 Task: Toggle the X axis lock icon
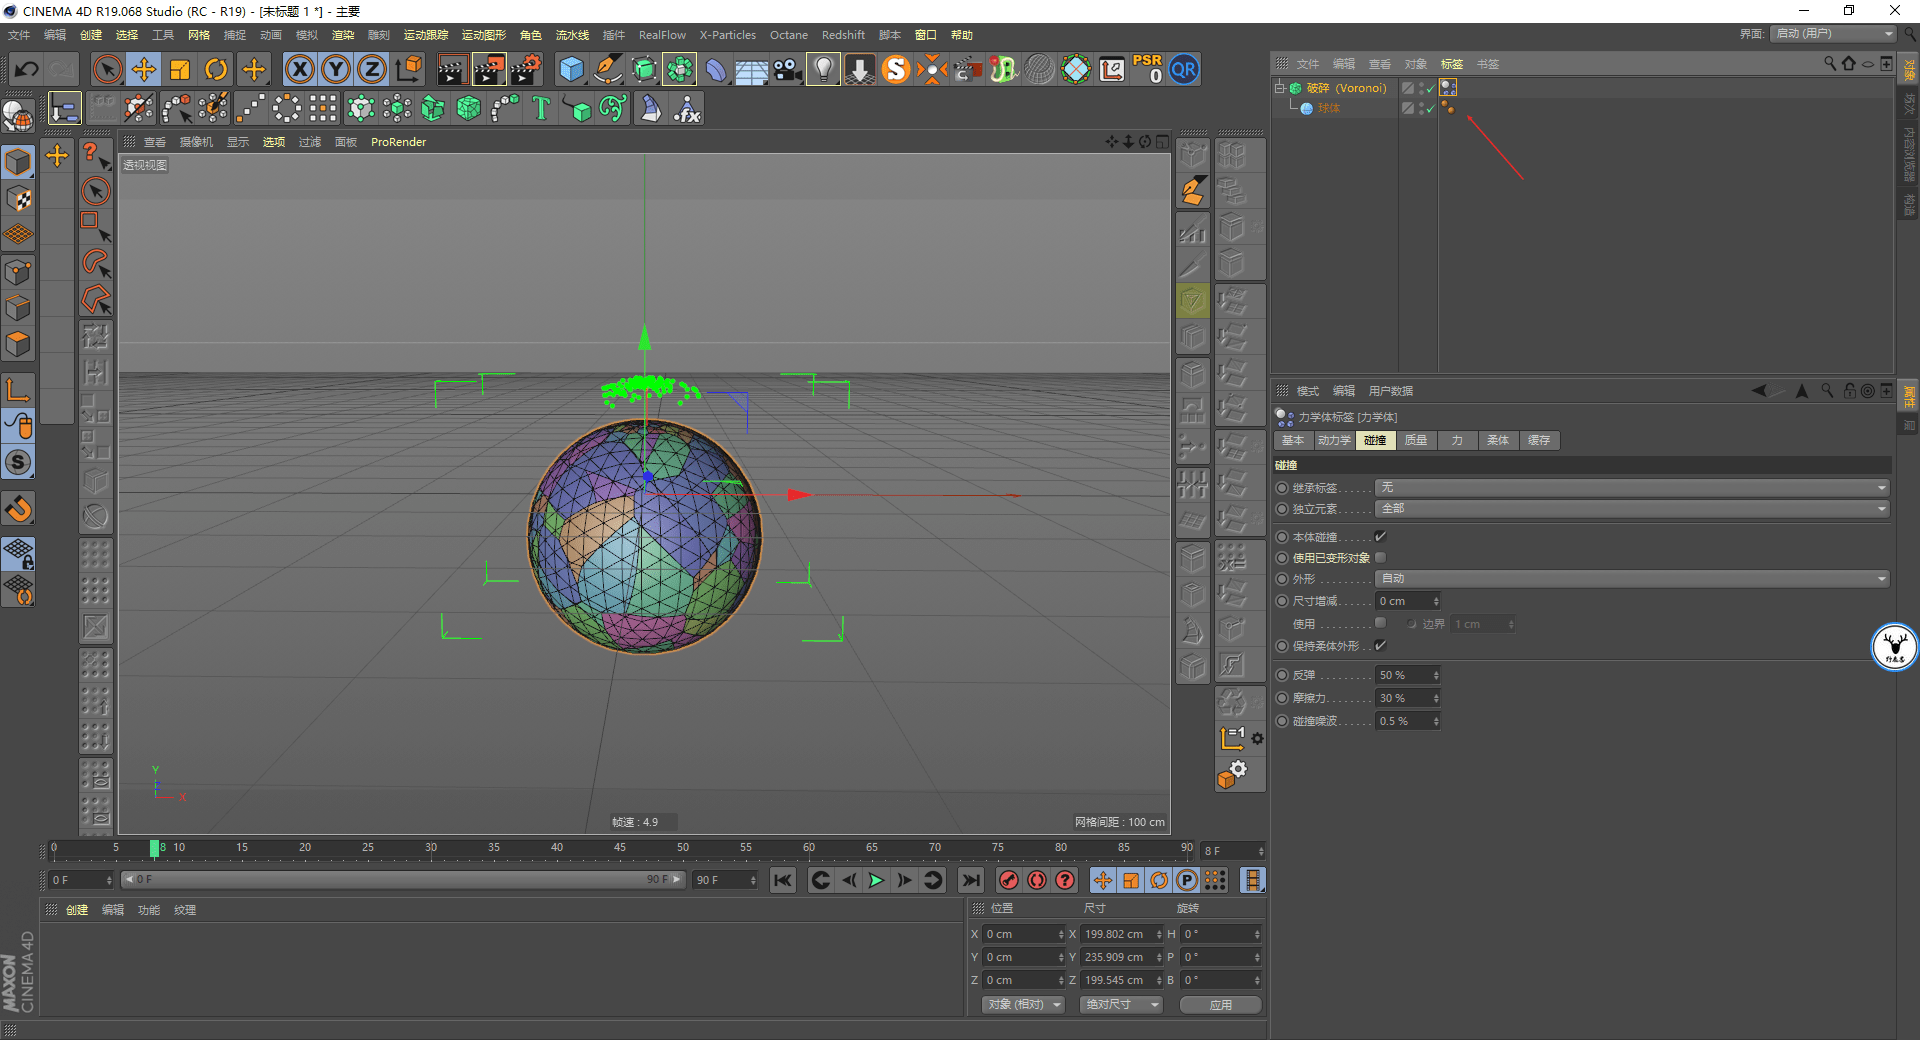(299, 69)
